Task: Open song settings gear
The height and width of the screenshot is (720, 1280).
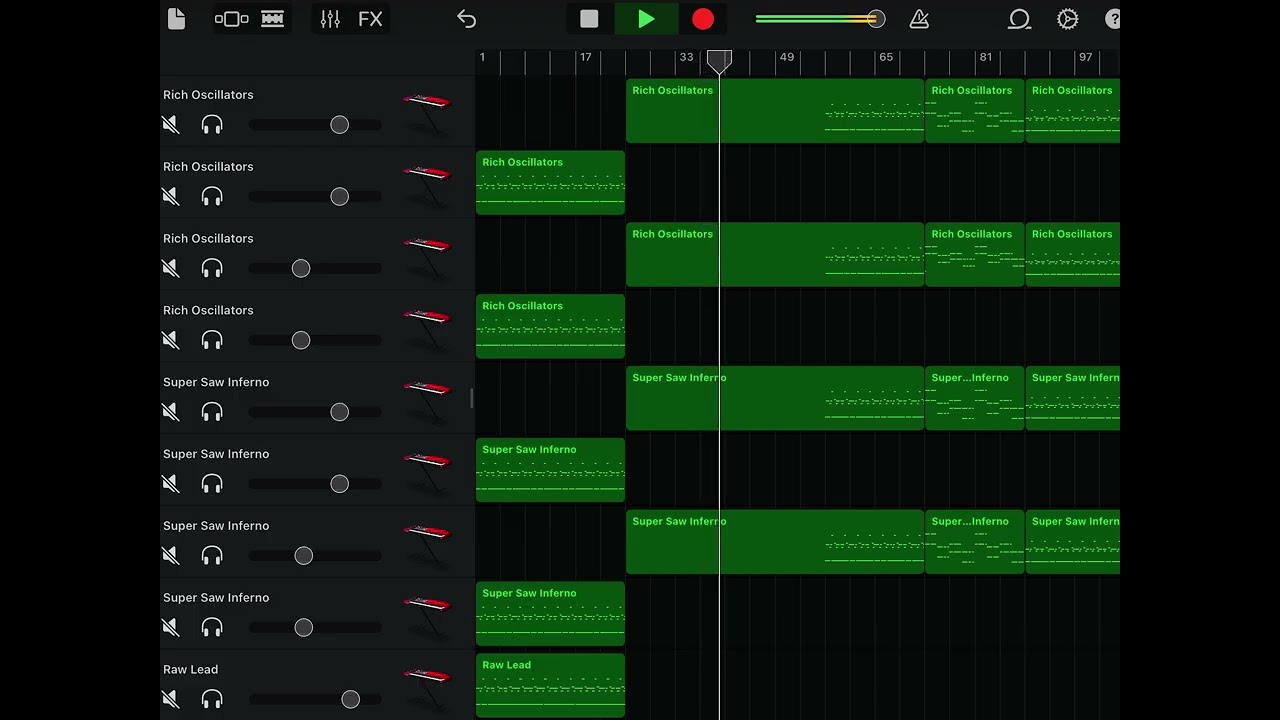Action: [x=1068, y=19]
